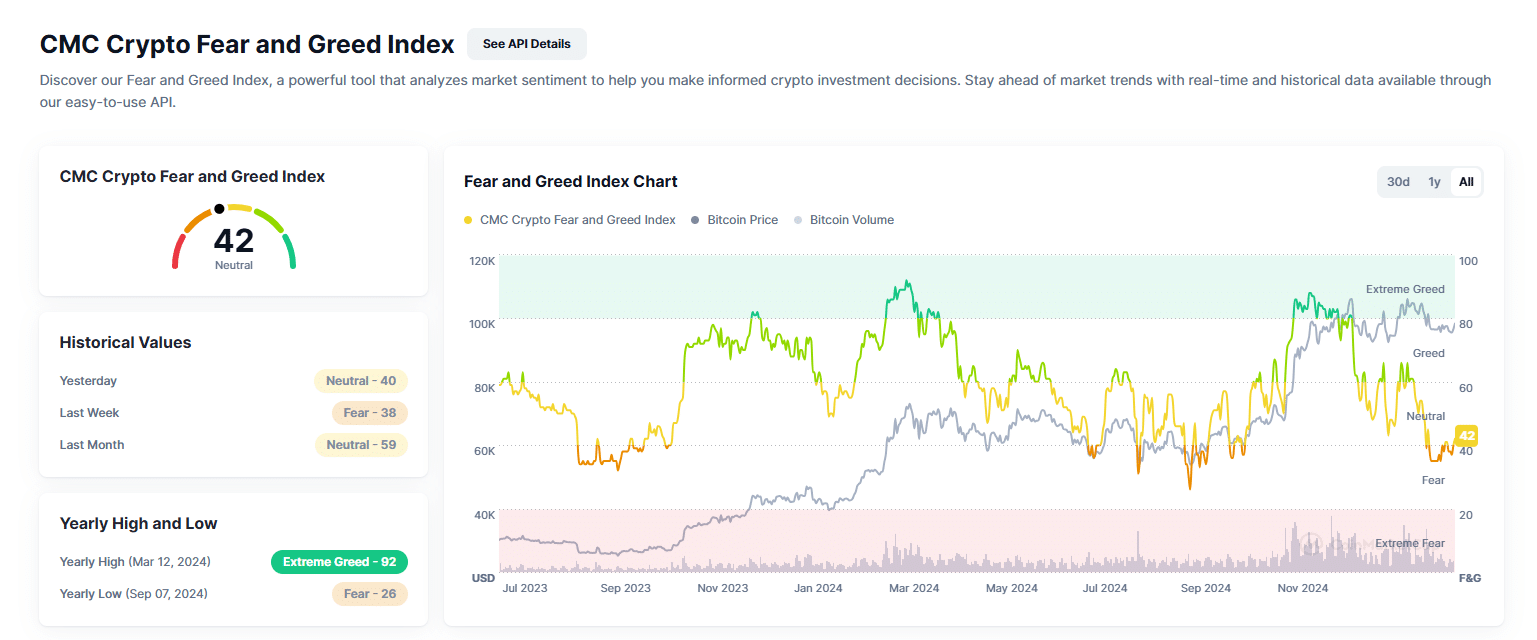This screenshot has height=640, width=1537.
Task: Click Yearly Low (Sep 07, 2024) label
Action: click(134, 594)
